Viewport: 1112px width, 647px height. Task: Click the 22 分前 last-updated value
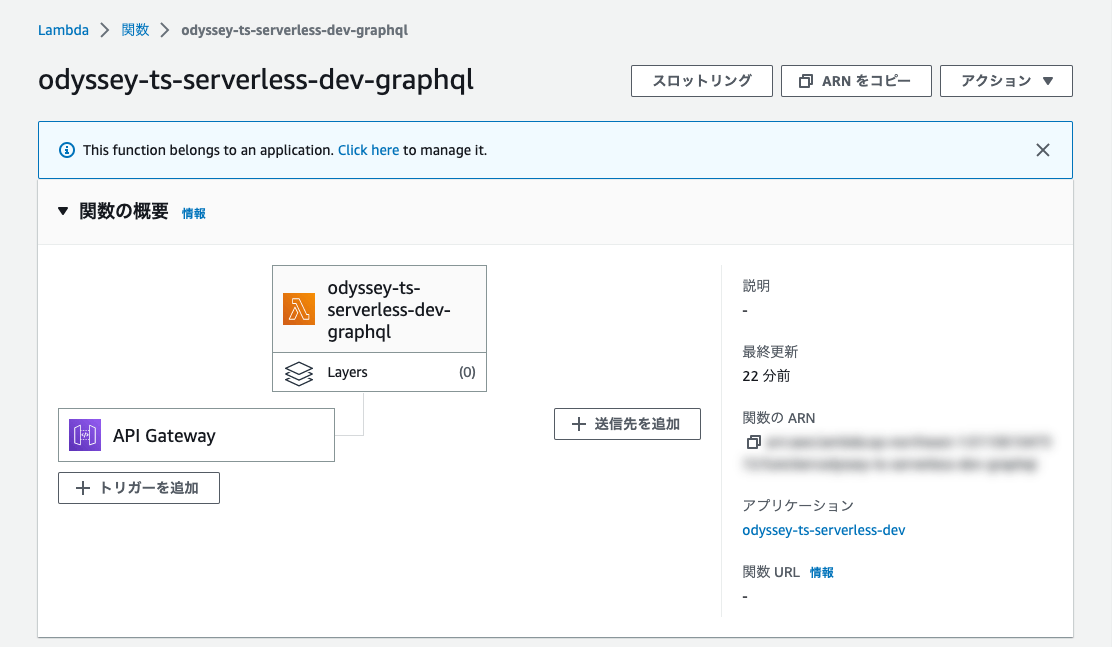coord(766,376)
